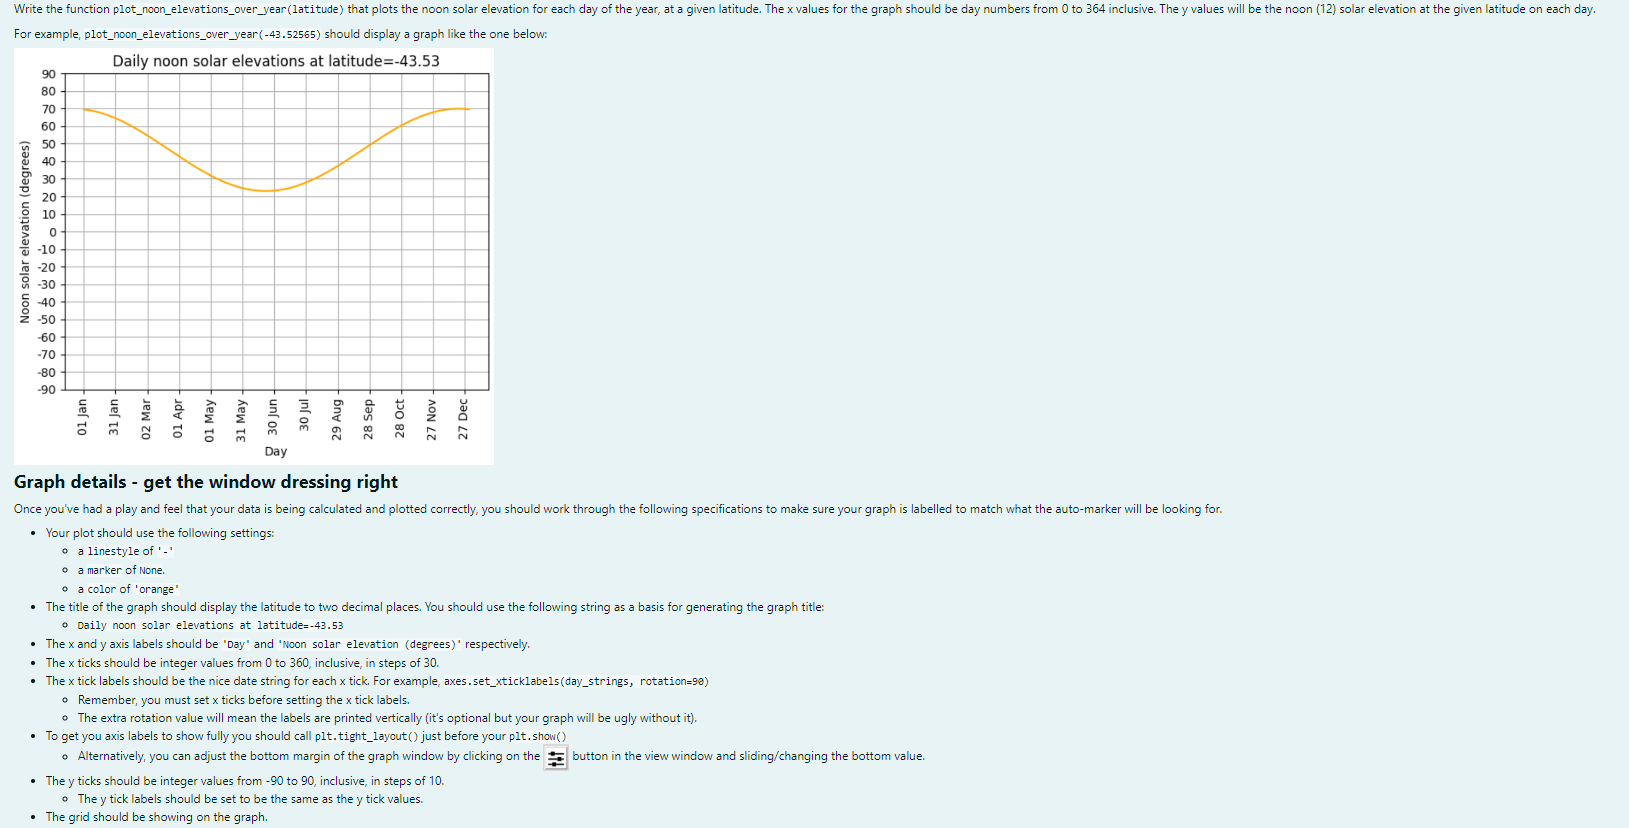Click the '27 Dec' x tick label

tap(463, 419)
